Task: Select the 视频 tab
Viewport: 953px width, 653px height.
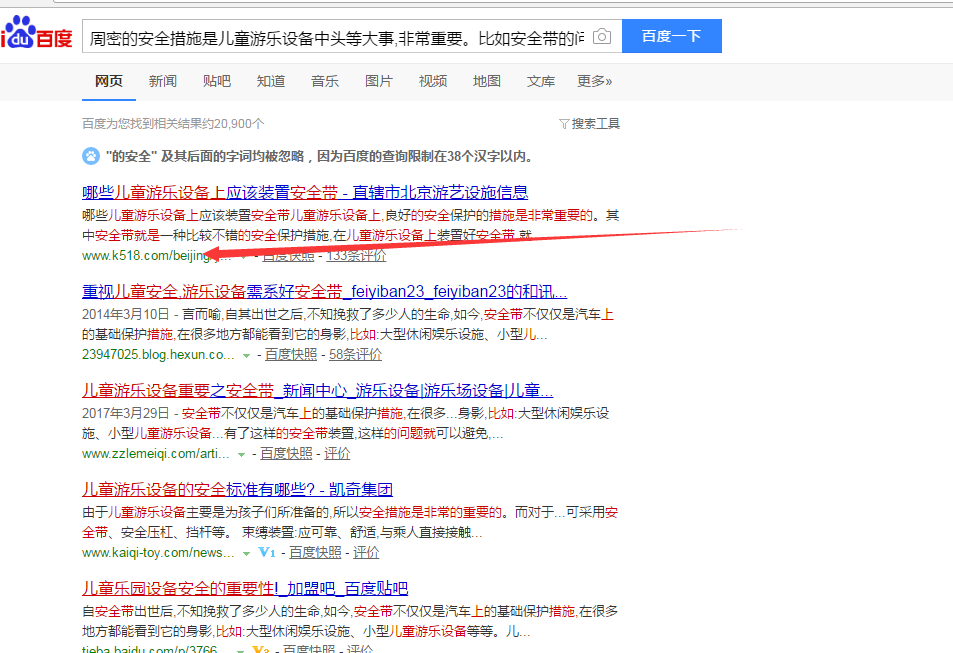Action: [x=433, y=81]
